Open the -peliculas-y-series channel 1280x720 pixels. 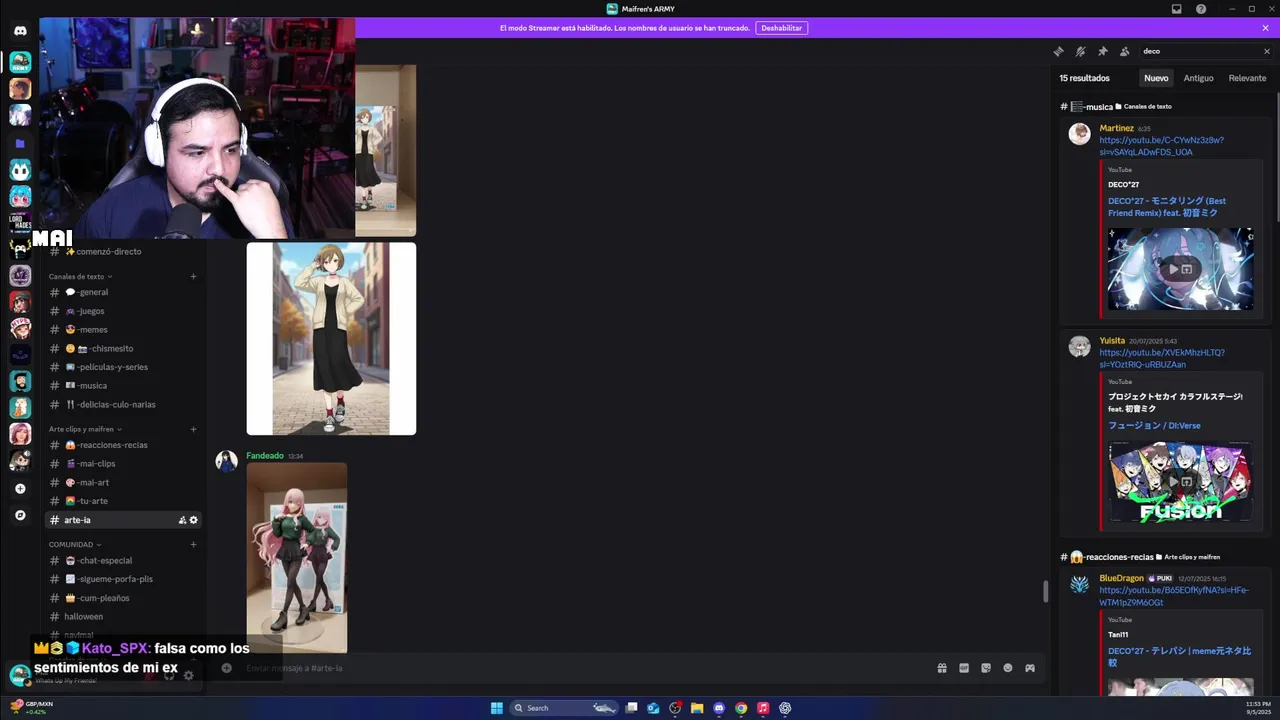(x=124, y=367)
